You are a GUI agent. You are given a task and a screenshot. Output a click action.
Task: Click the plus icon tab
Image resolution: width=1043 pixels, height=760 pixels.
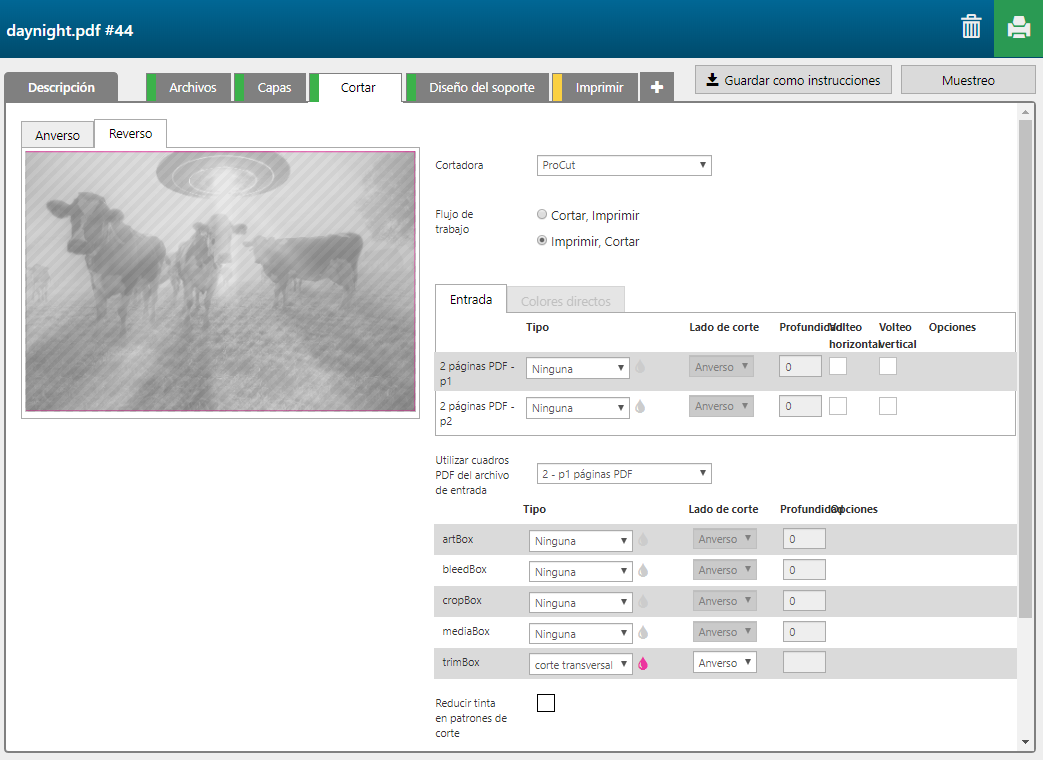click(x=657, y=88)
